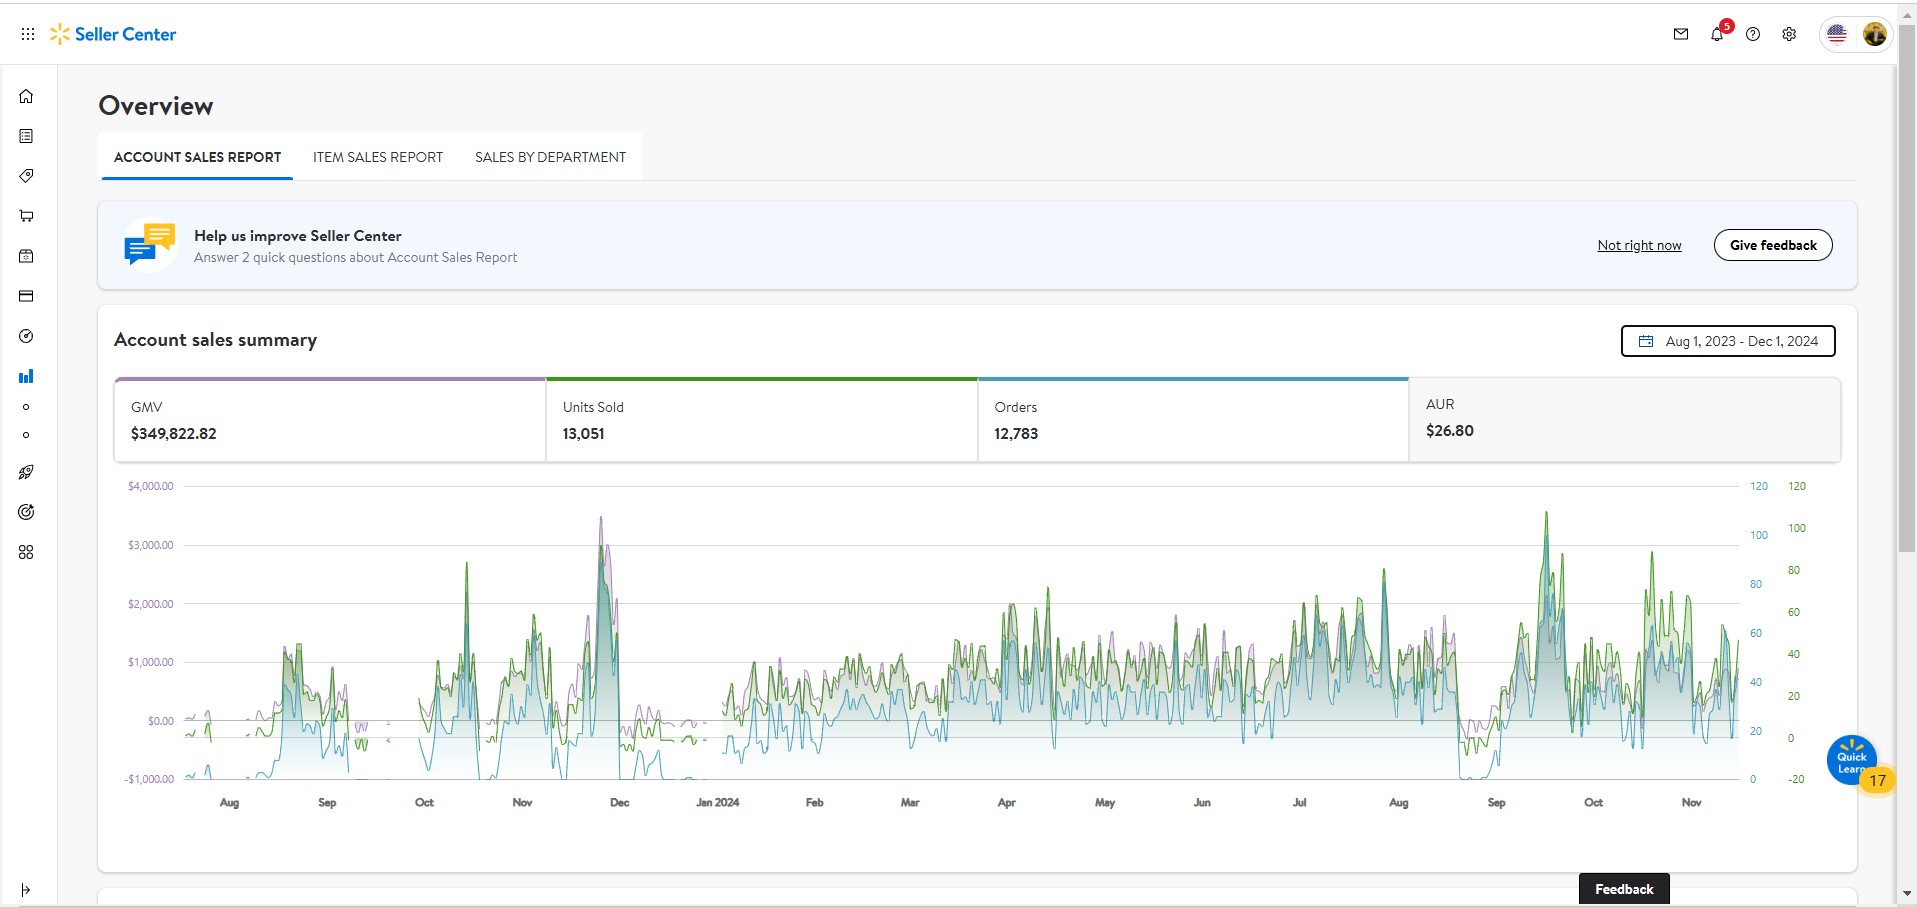Click the scrollbar down arrow
This screenshot has width=1917, height=907.
click(x=1907, y=893)
